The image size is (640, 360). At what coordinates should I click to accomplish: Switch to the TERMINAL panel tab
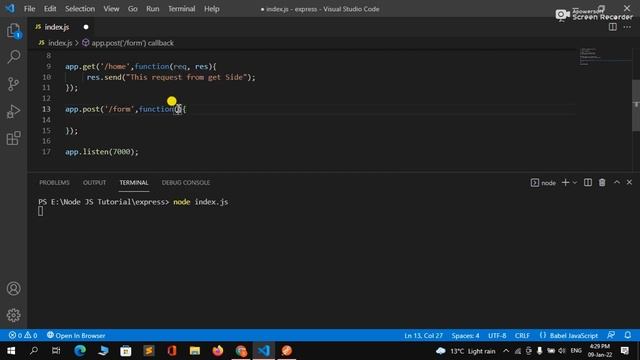(134, 182)
